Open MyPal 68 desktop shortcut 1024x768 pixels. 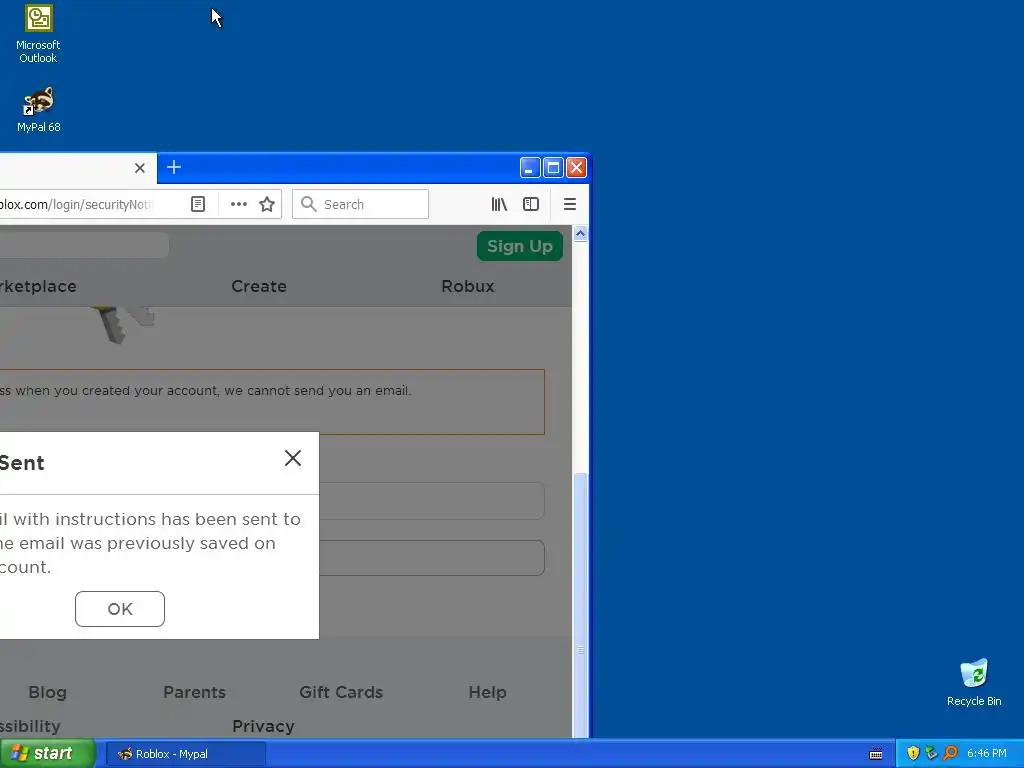pyautogui.click(x=38, y=110)
